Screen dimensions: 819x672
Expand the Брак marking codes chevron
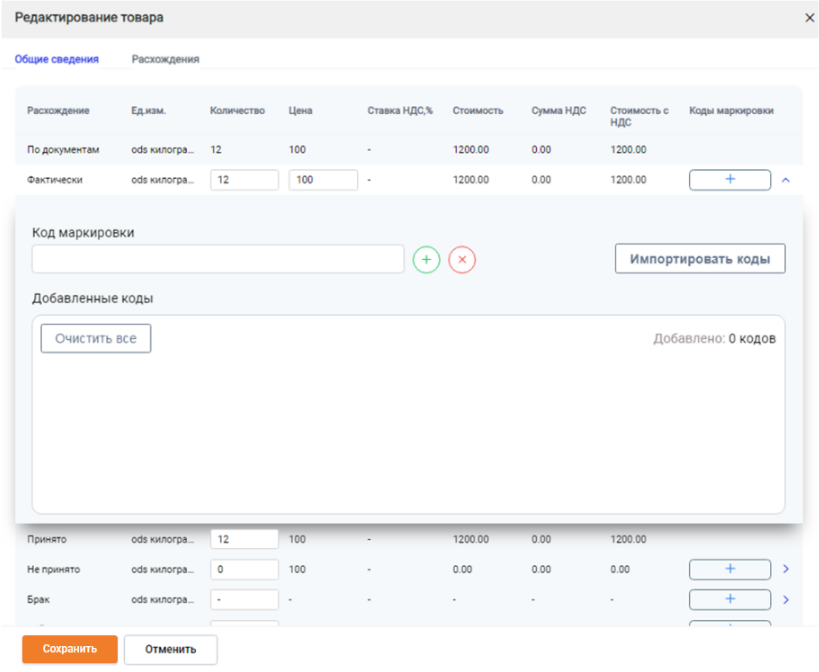coord(786,599)
